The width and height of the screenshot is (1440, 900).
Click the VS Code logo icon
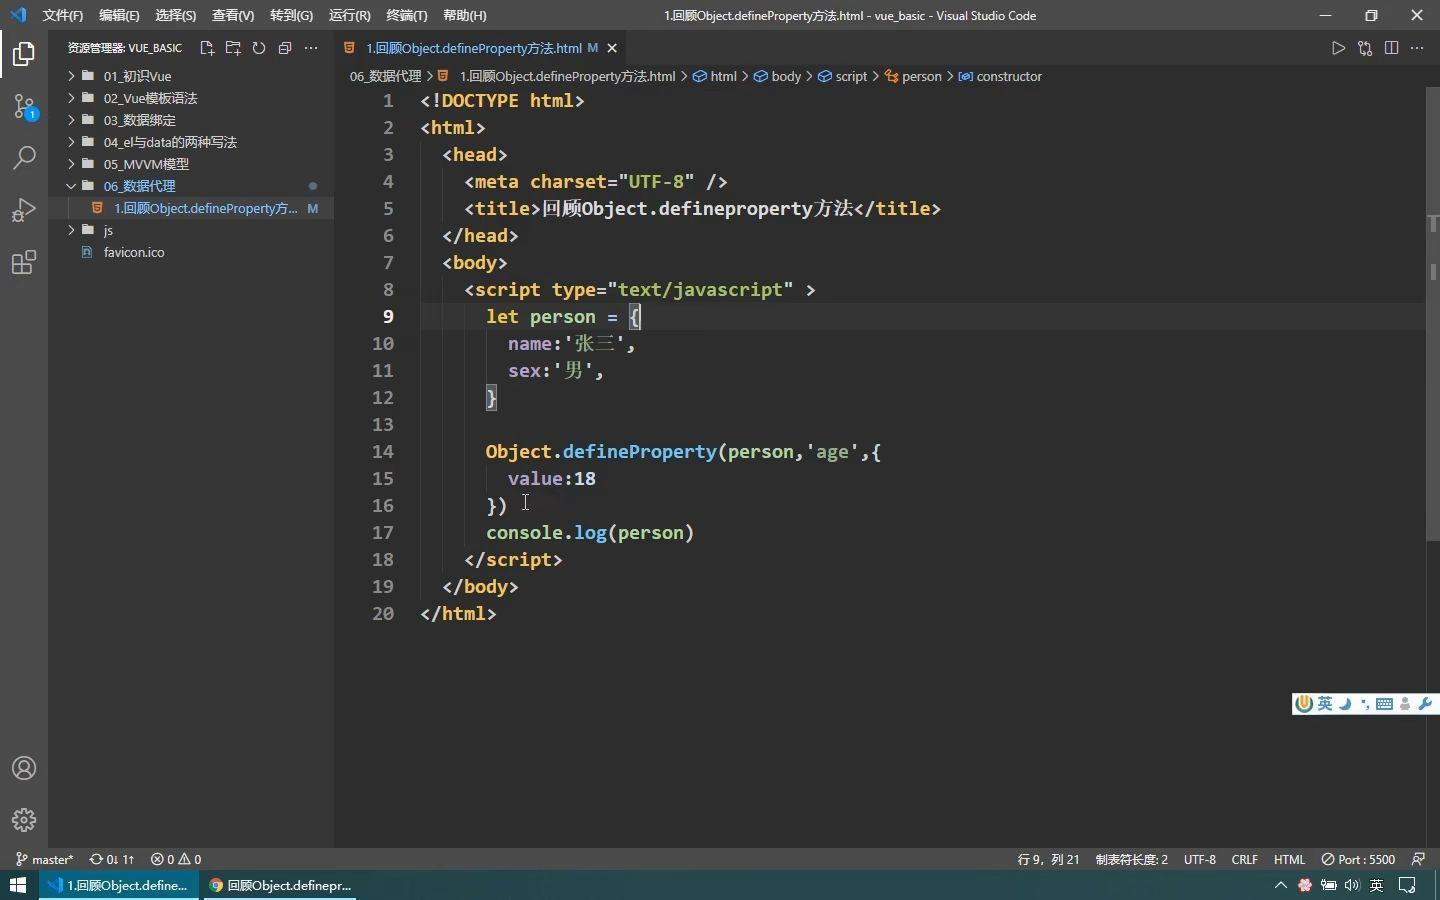click(x=18, y=15)
